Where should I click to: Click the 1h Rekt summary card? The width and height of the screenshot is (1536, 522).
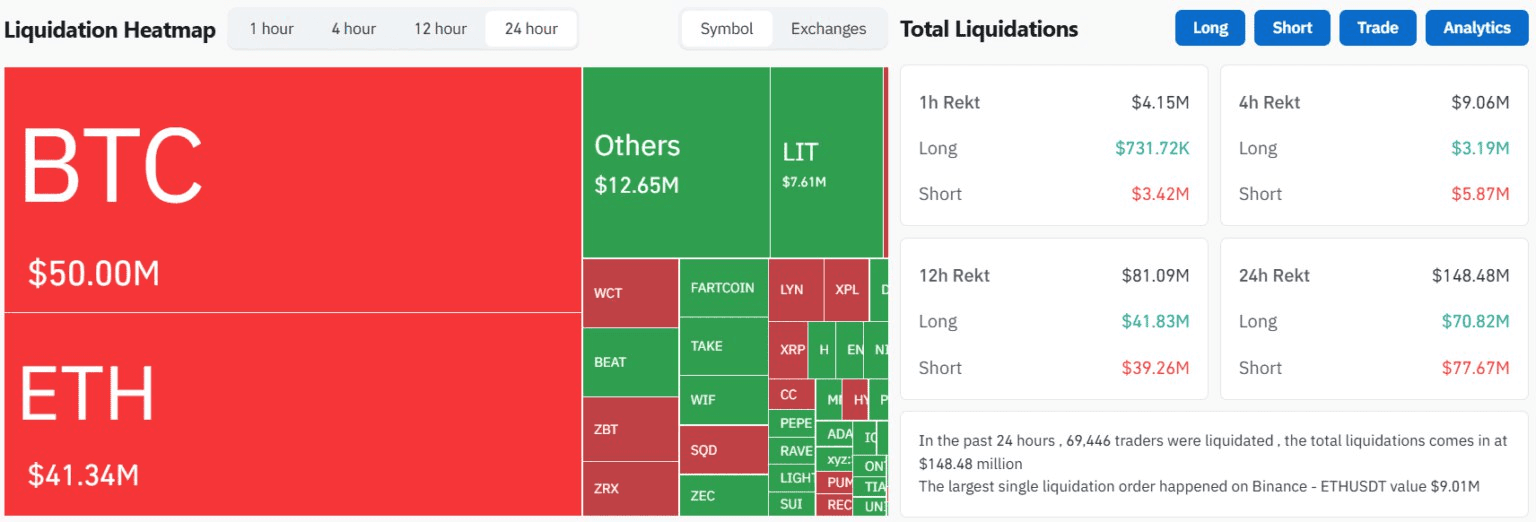pos(1054,146)
